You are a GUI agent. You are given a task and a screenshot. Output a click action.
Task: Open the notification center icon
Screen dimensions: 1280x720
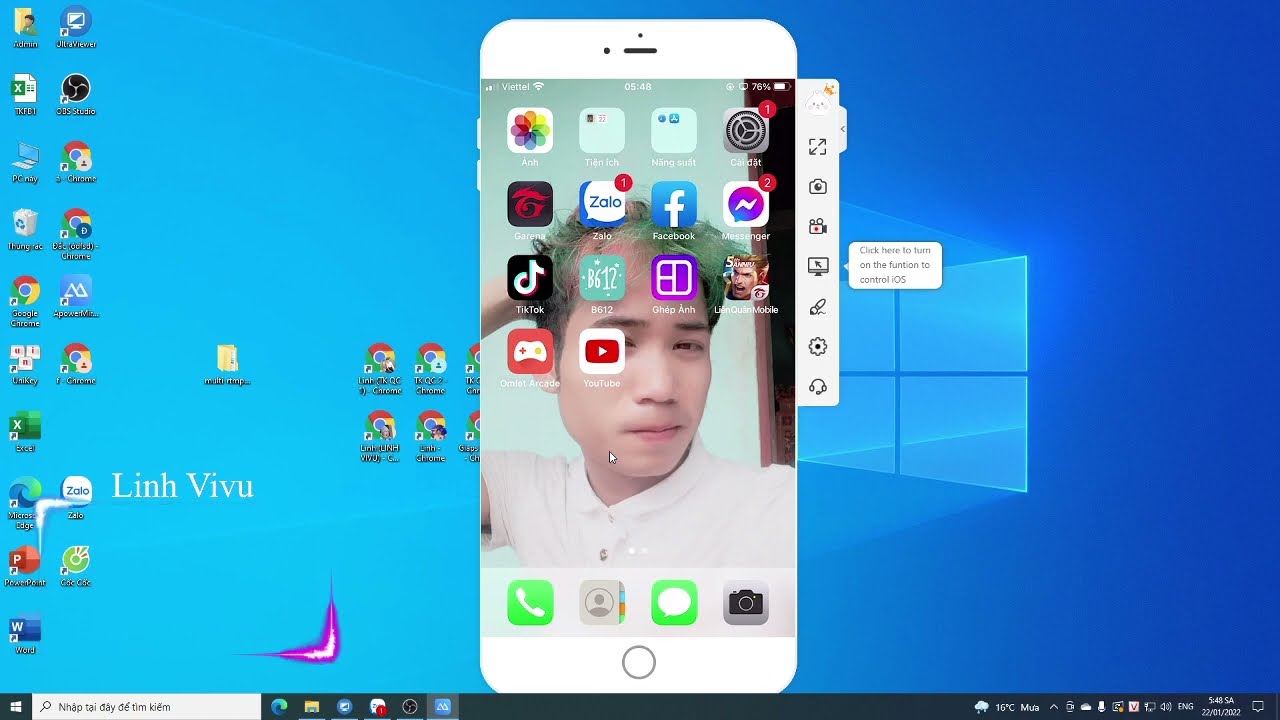click(1258, 707)
